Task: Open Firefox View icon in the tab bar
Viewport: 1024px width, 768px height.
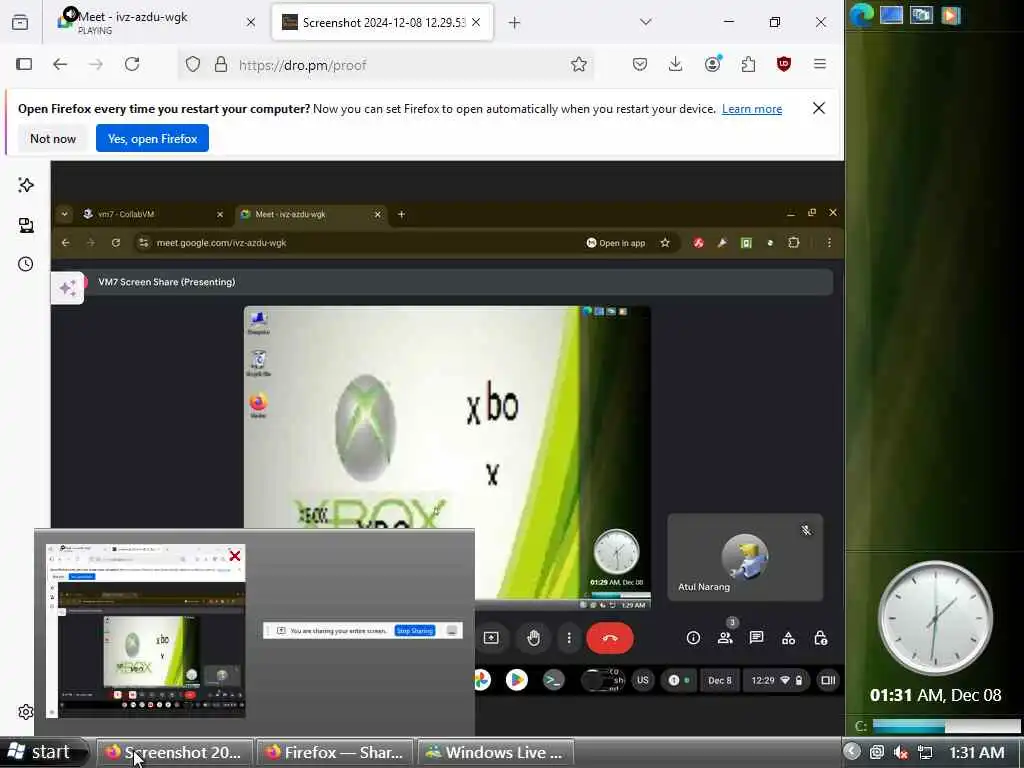Action: 20,23
